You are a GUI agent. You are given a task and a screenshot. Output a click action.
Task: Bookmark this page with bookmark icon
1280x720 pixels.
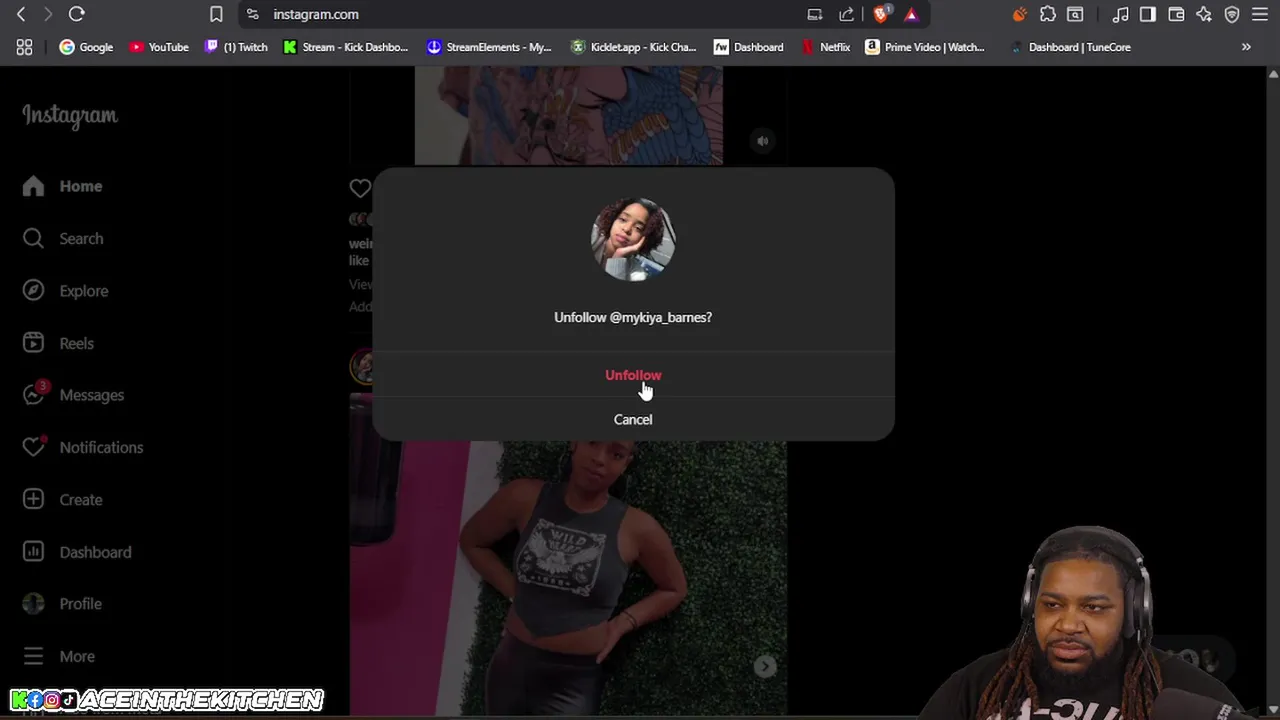tap(216, 14)
